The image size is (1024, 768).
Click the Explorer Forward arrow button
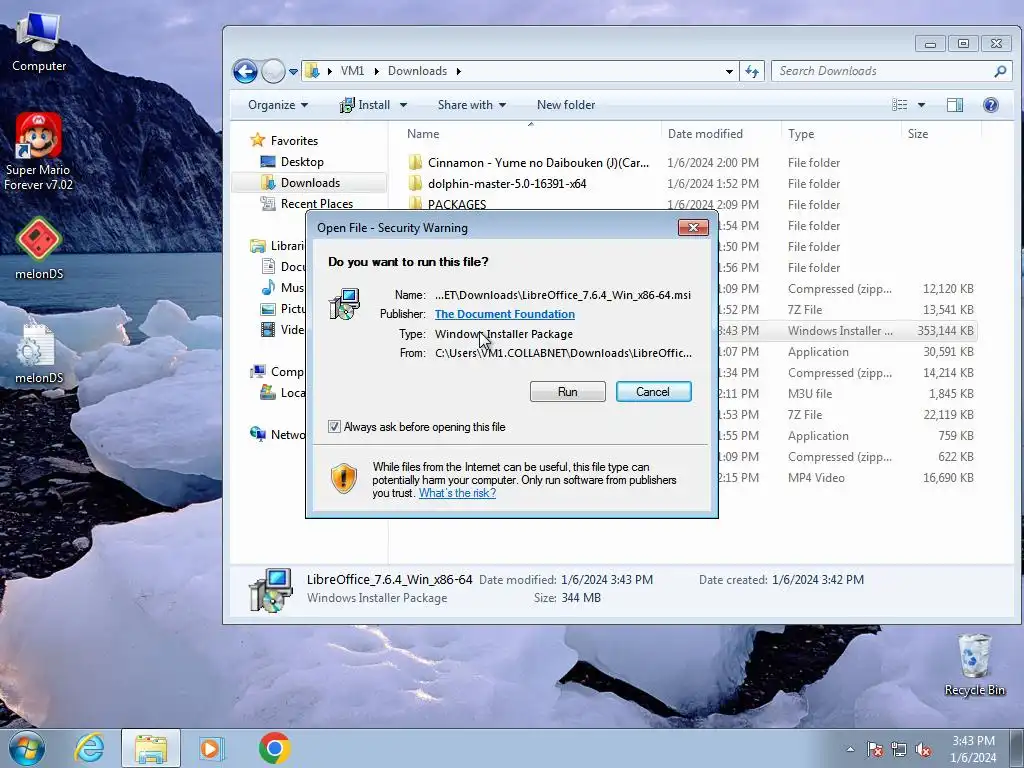[x=273, y=71]
